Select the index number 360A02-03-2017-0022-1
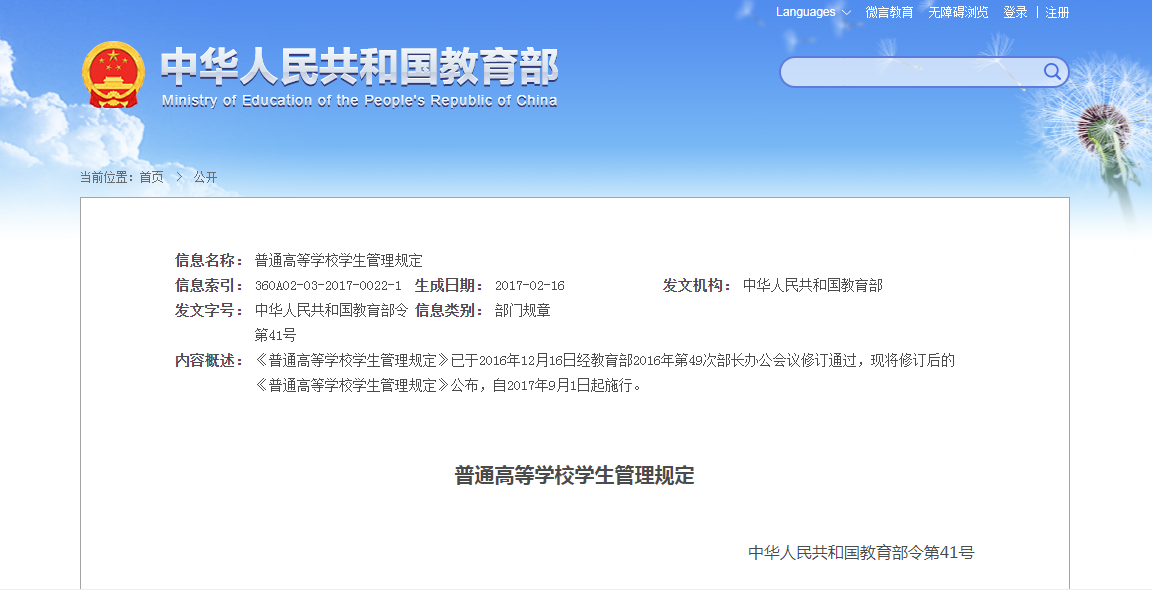Image resolution: width=1152 pixels, height=593 pixels. (x=328, y=286)
